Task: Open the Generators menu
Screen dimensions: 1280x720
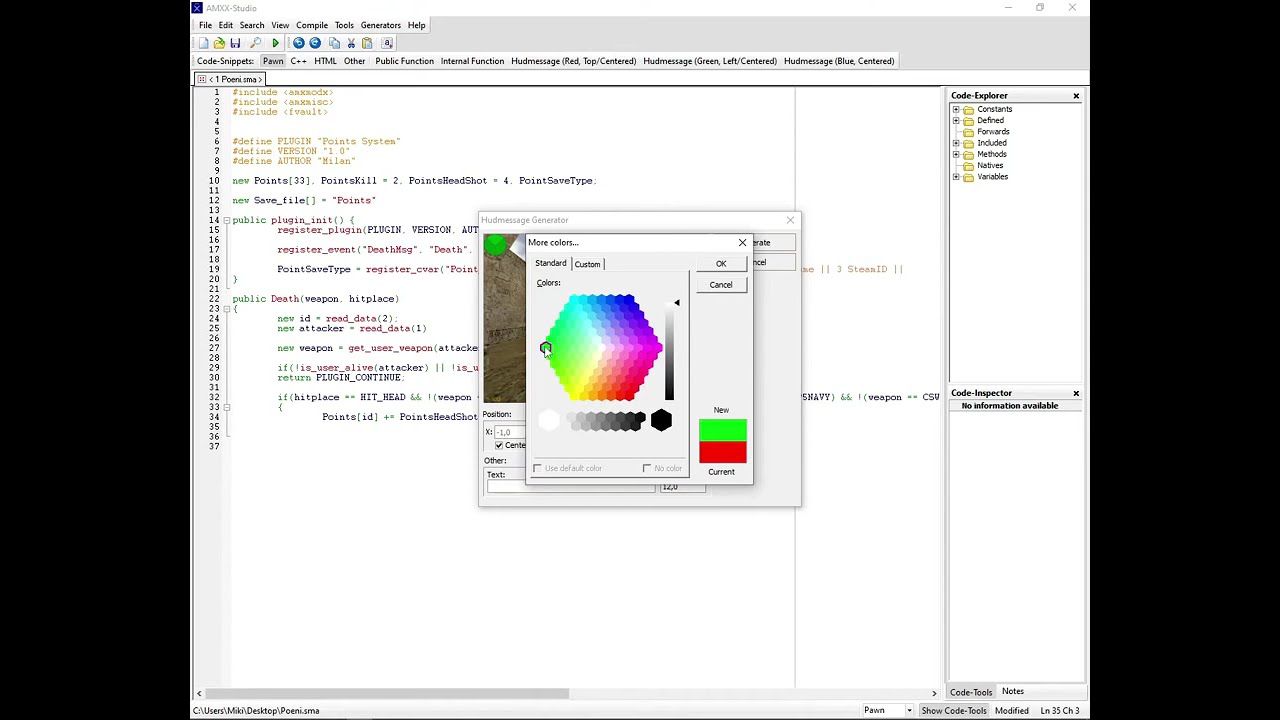Action: (380, 25)
